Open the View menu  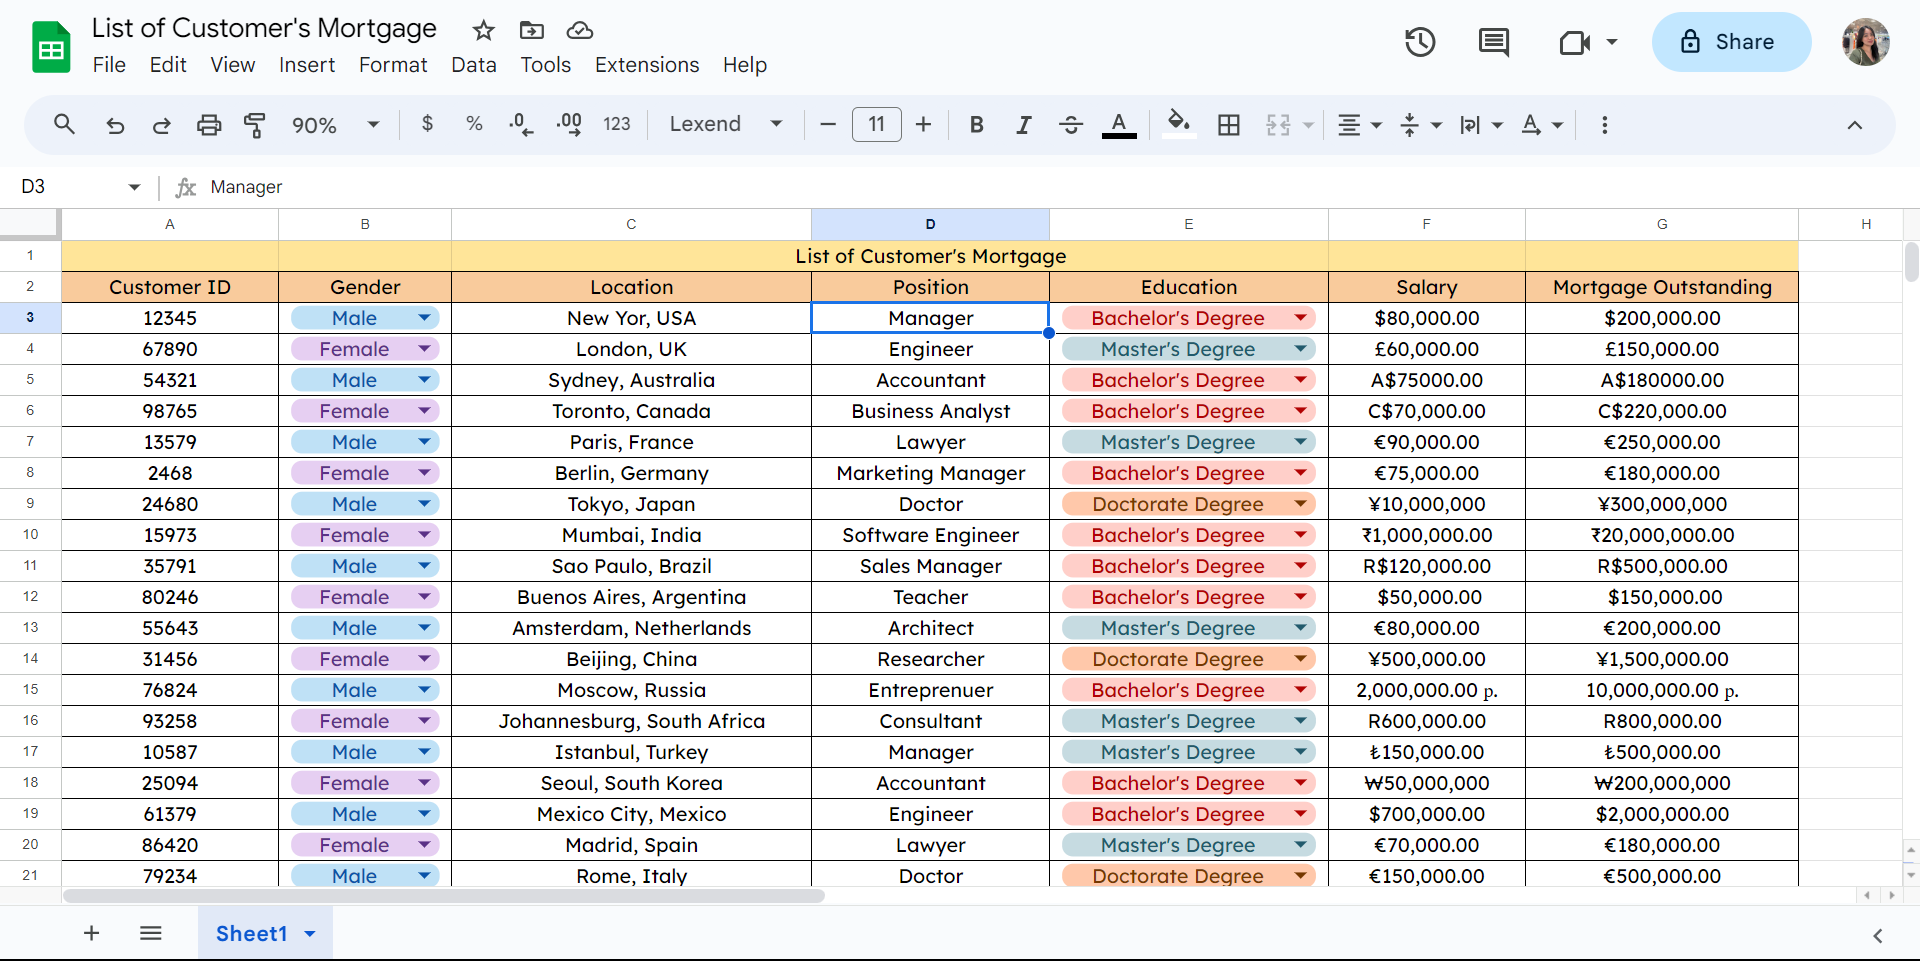pyautogui.click(x=232, y=65)
